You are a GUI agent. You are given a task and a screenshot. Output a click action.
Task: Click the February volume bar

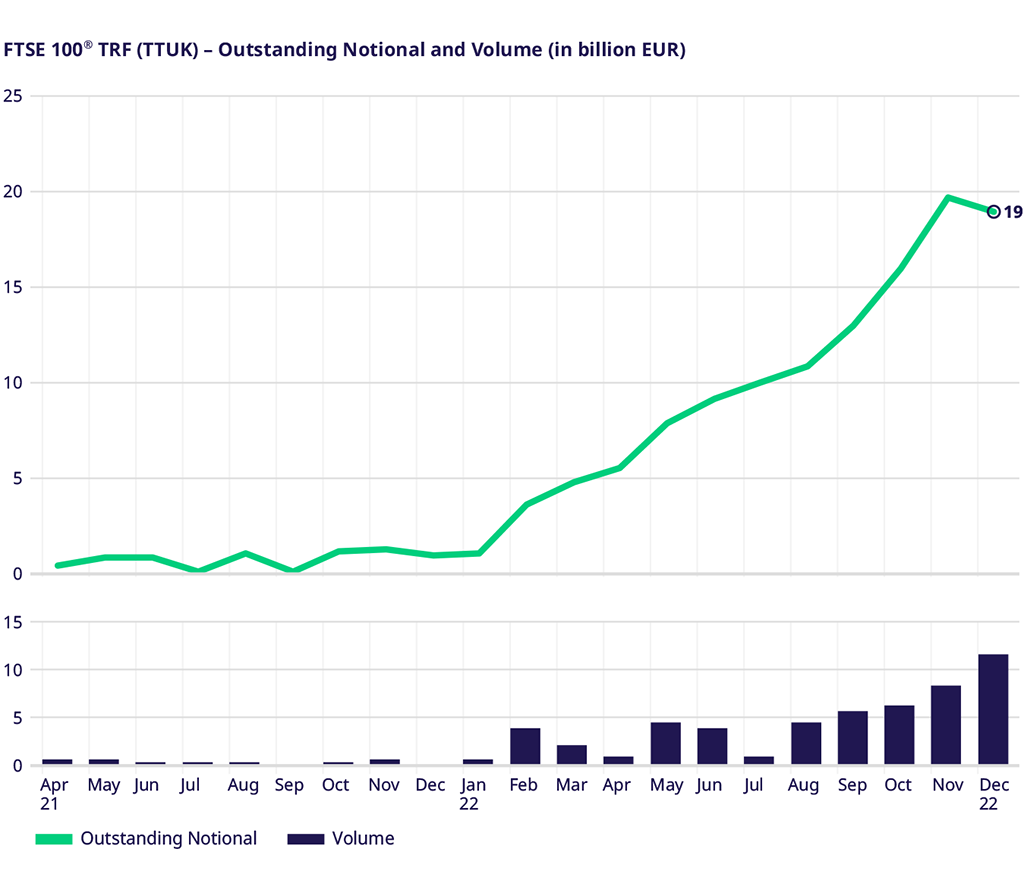(x=525, y=746)
